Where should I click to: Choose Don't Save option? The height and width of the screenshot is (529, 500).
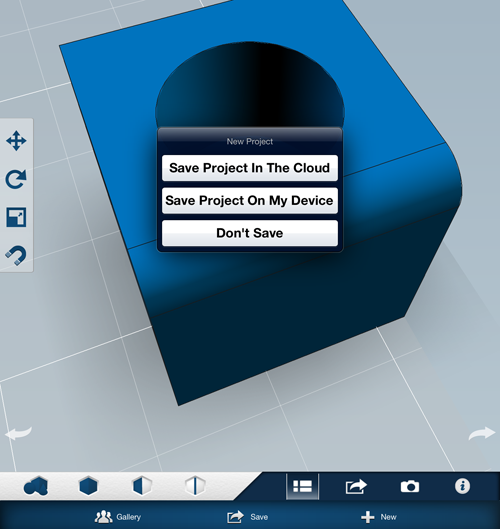250,233
